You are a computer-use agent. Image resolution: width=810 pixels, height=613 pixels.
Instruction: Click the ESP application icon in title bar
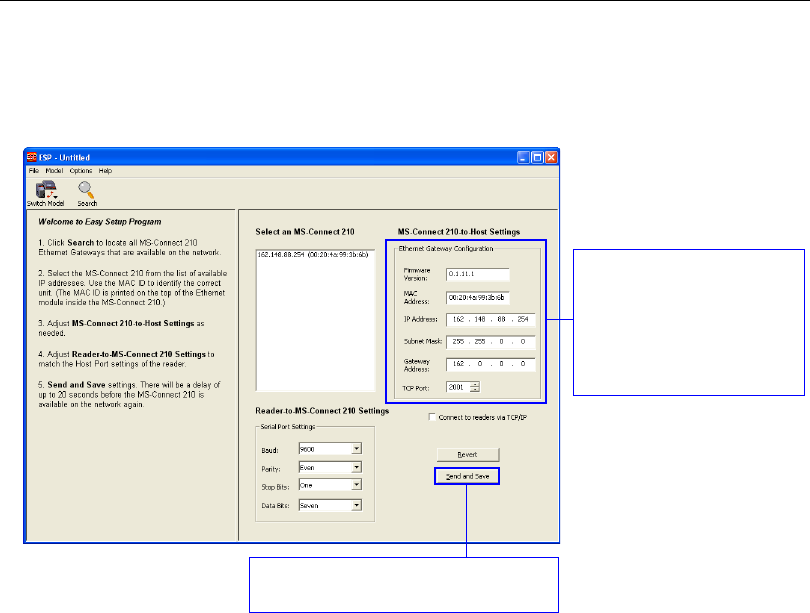pyautogui.click(x=32, y=157)
